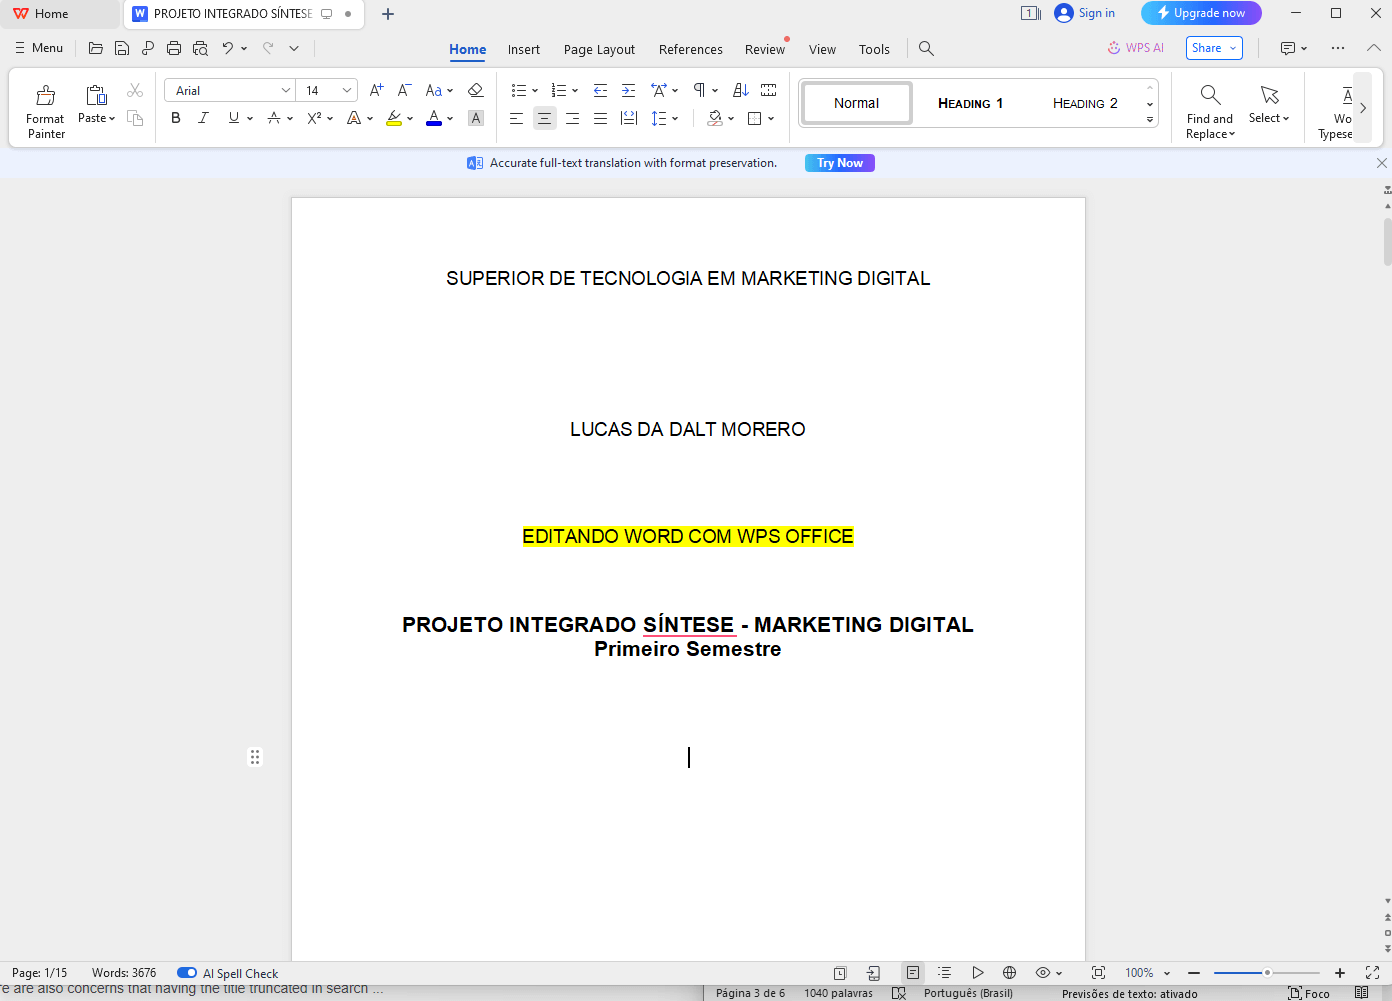Select print layout view in status bar
The image size is (1392, 1001).
(x=913, y=972)
